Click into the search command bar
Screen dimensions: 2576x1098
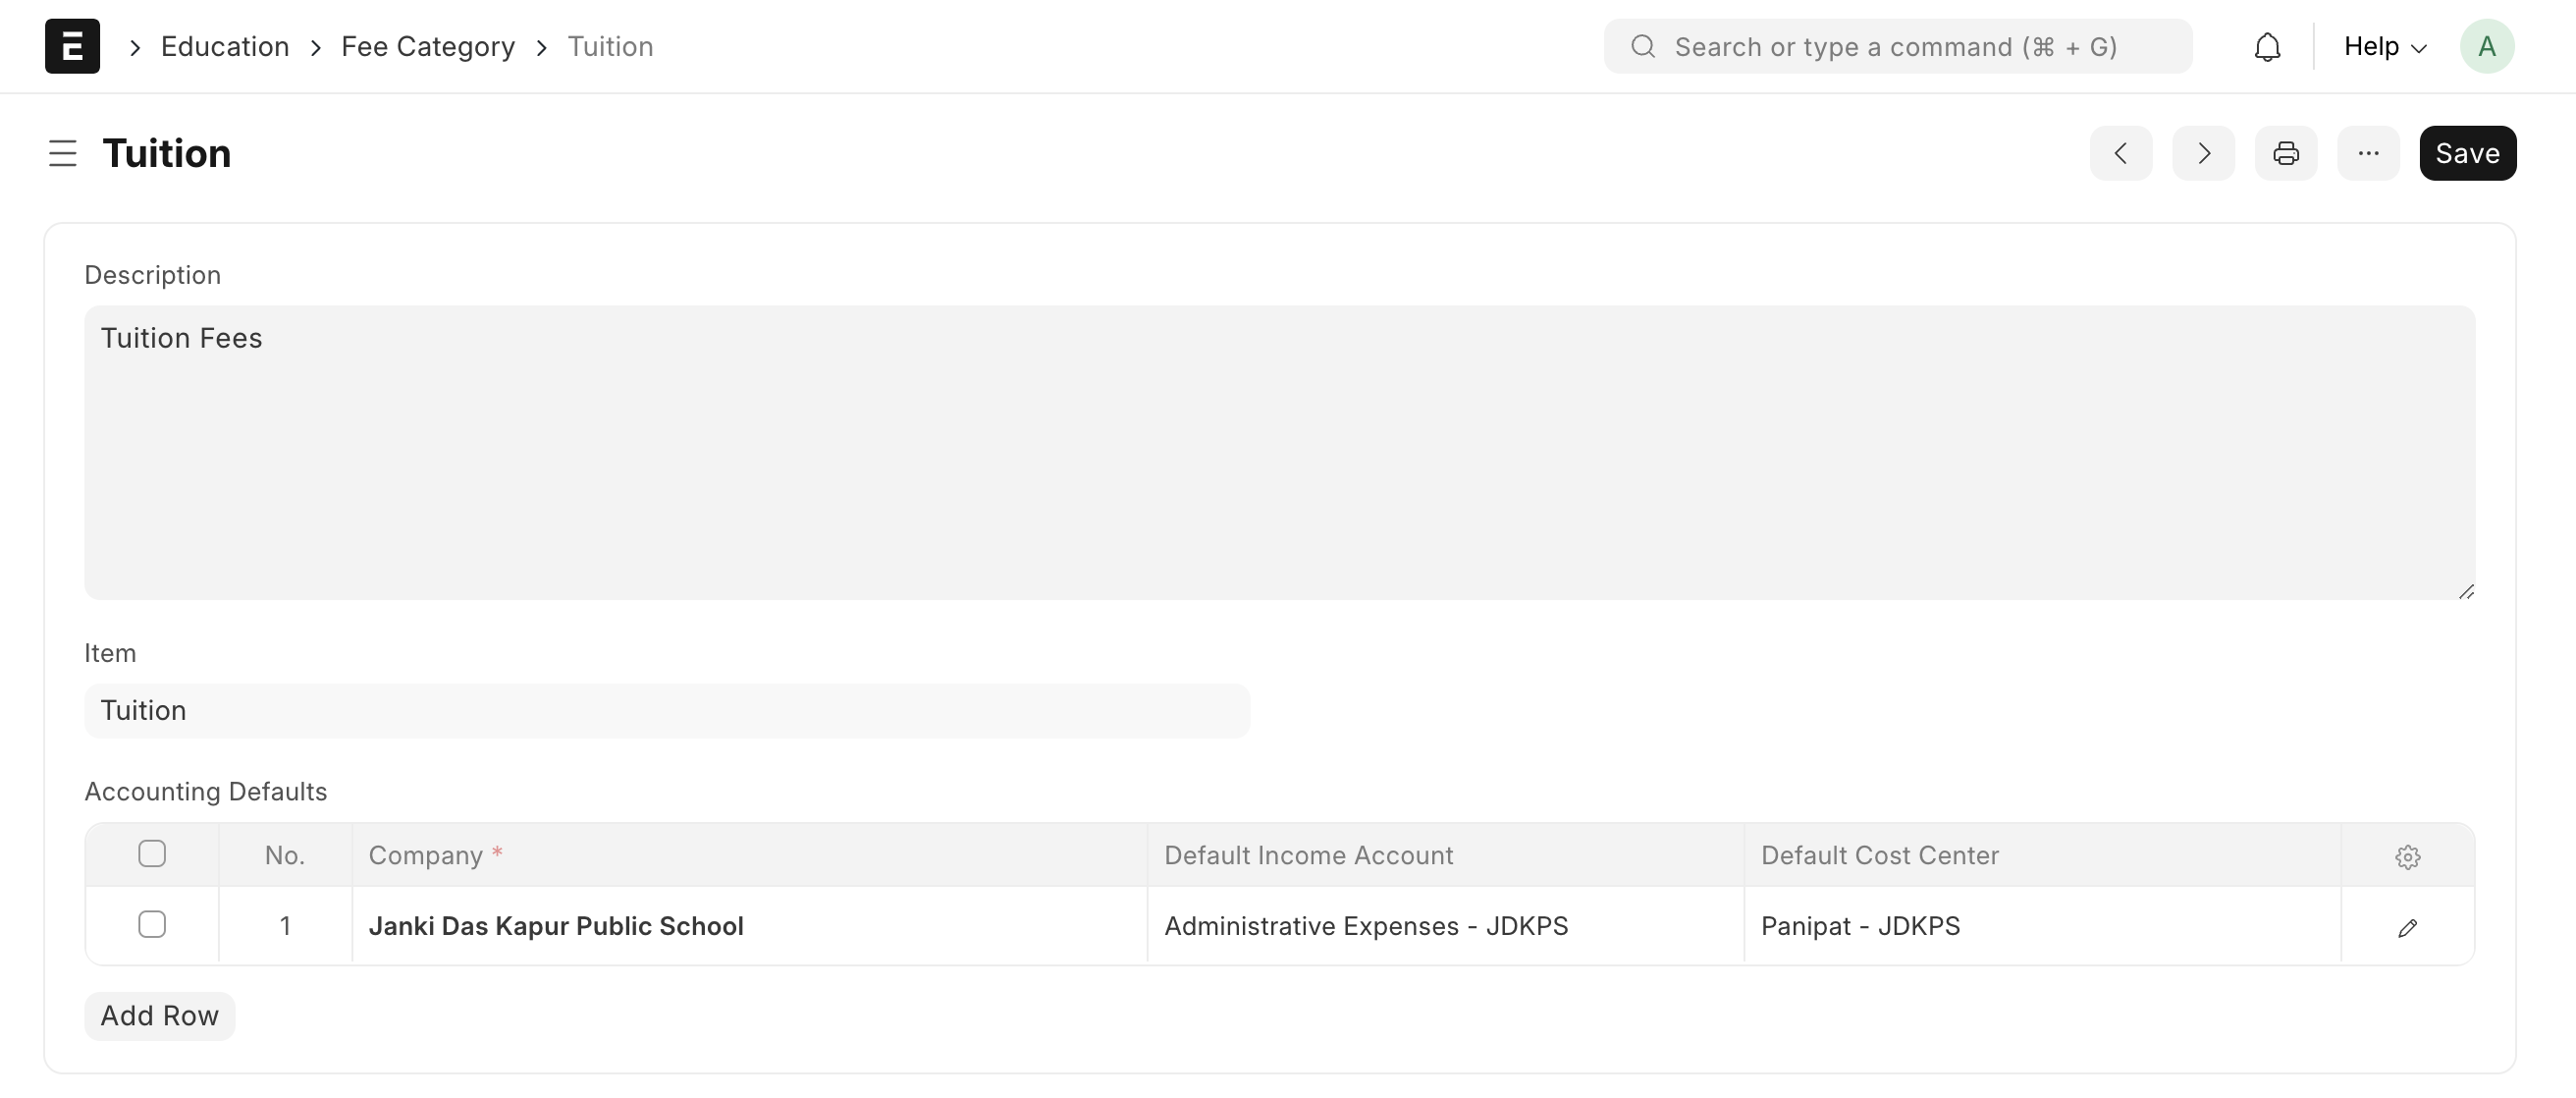point(1896,47)
